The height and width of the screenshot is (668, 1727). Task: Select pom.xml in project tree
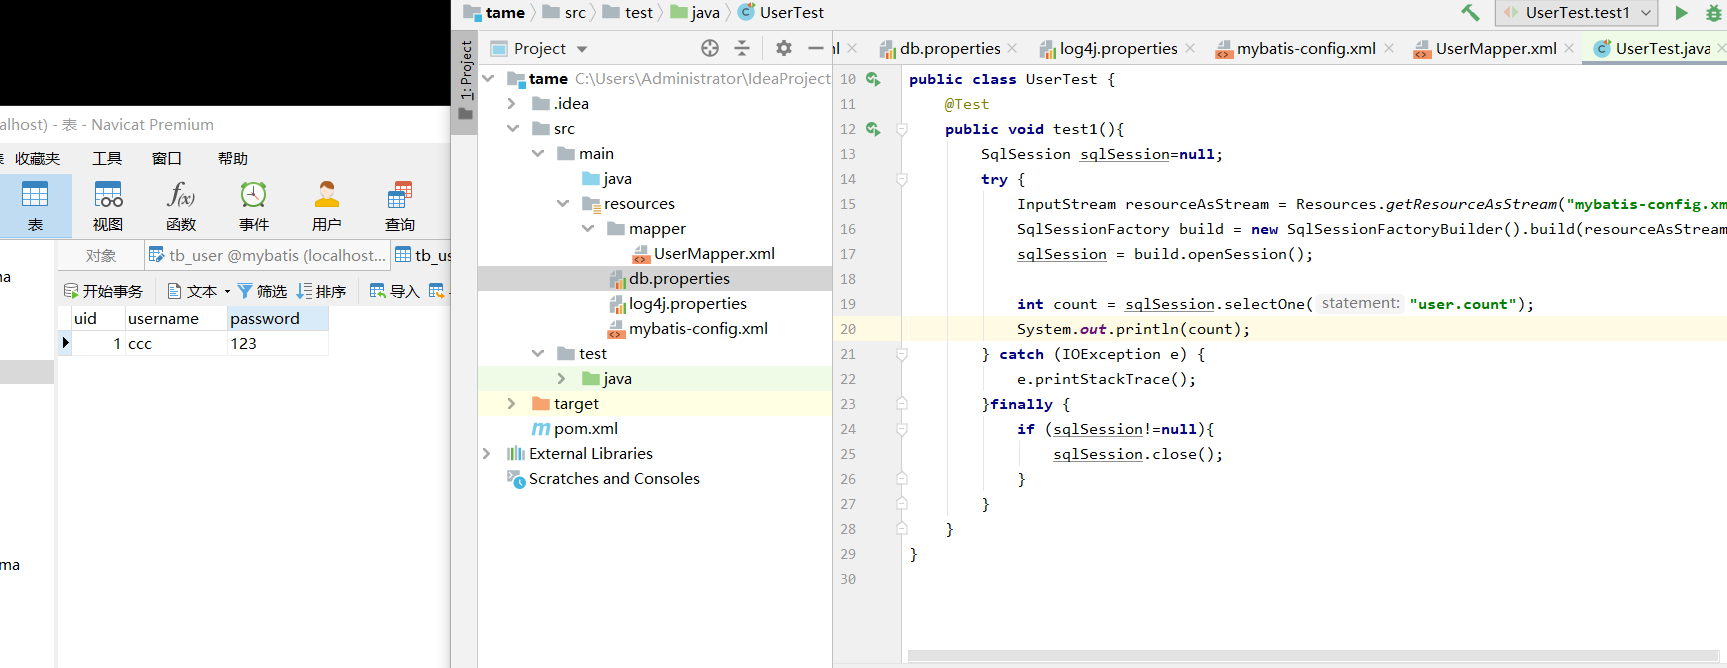[x=575, y=428]
